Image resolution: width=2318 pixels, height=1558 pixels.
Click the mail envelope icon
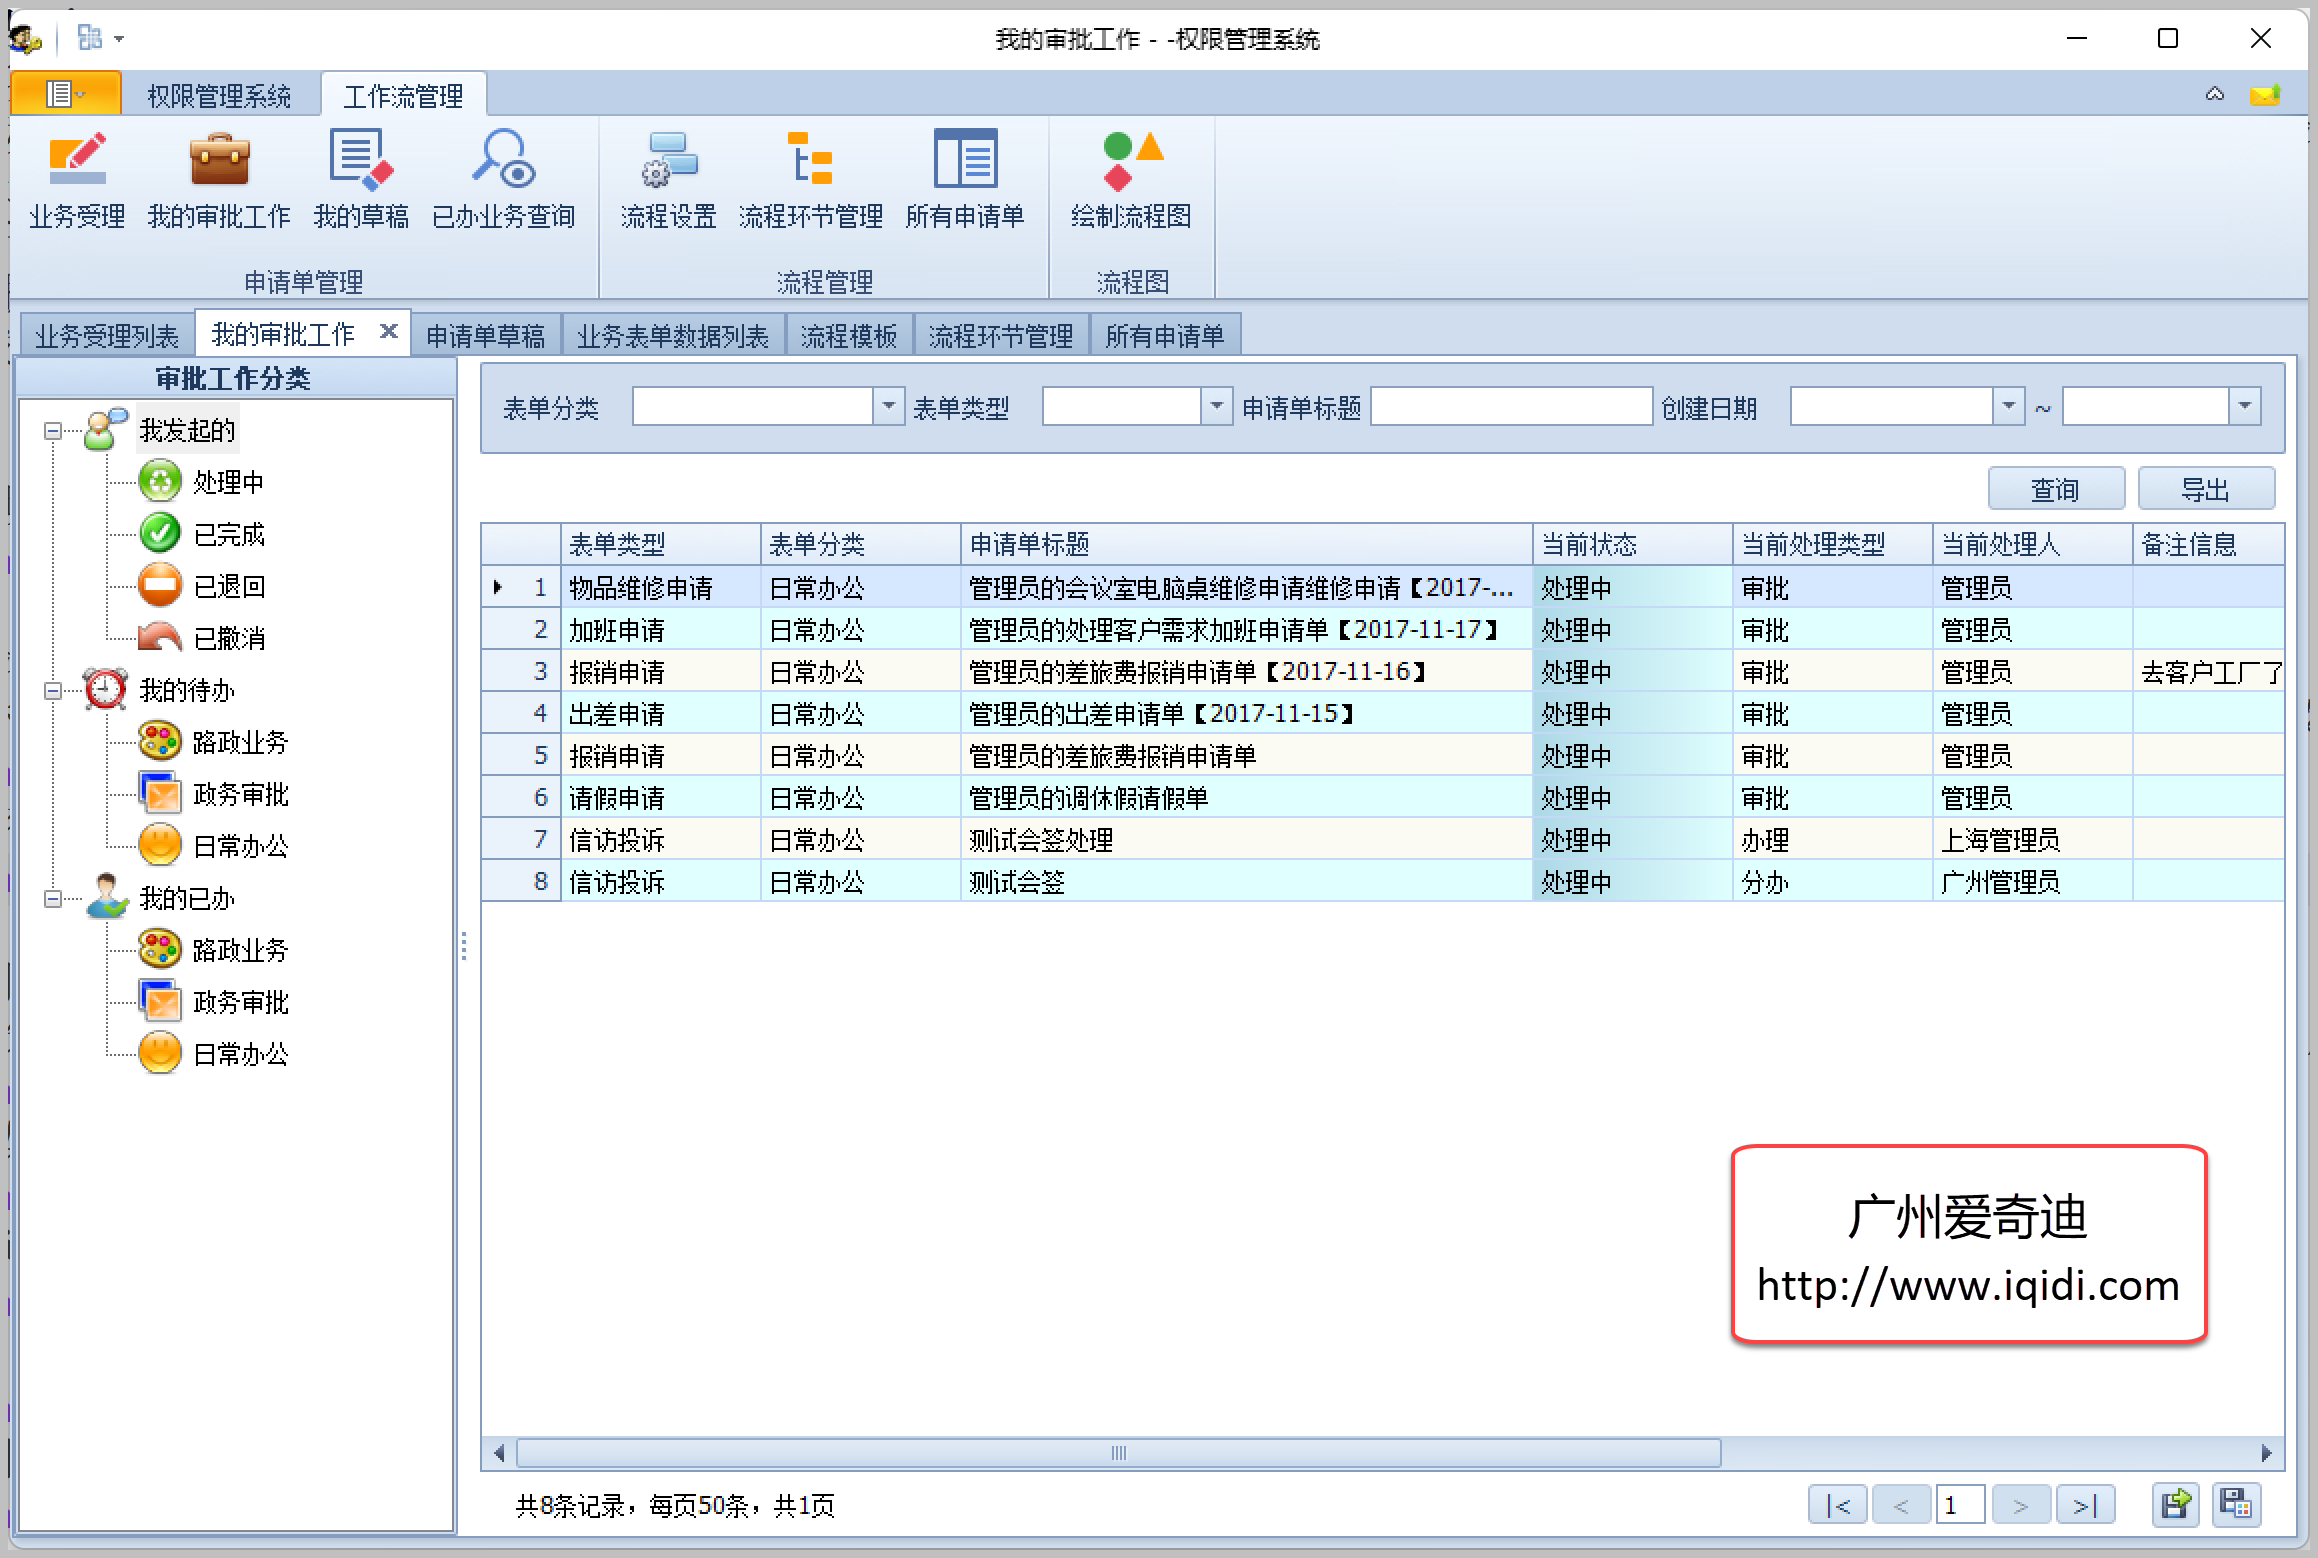pyautogui.click(x=2264, y=95)
